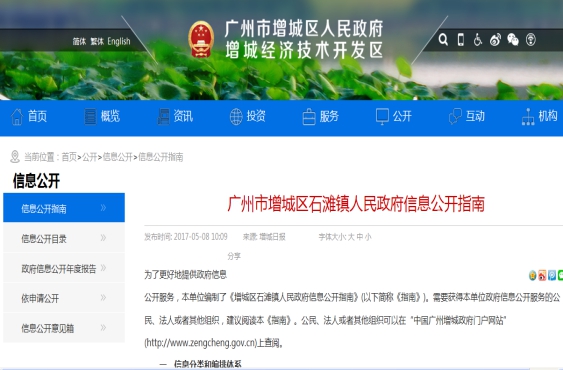The width and height of the screenshot is (563, 370).
Task: Click the document icon beside 概览
Action: 90,117
